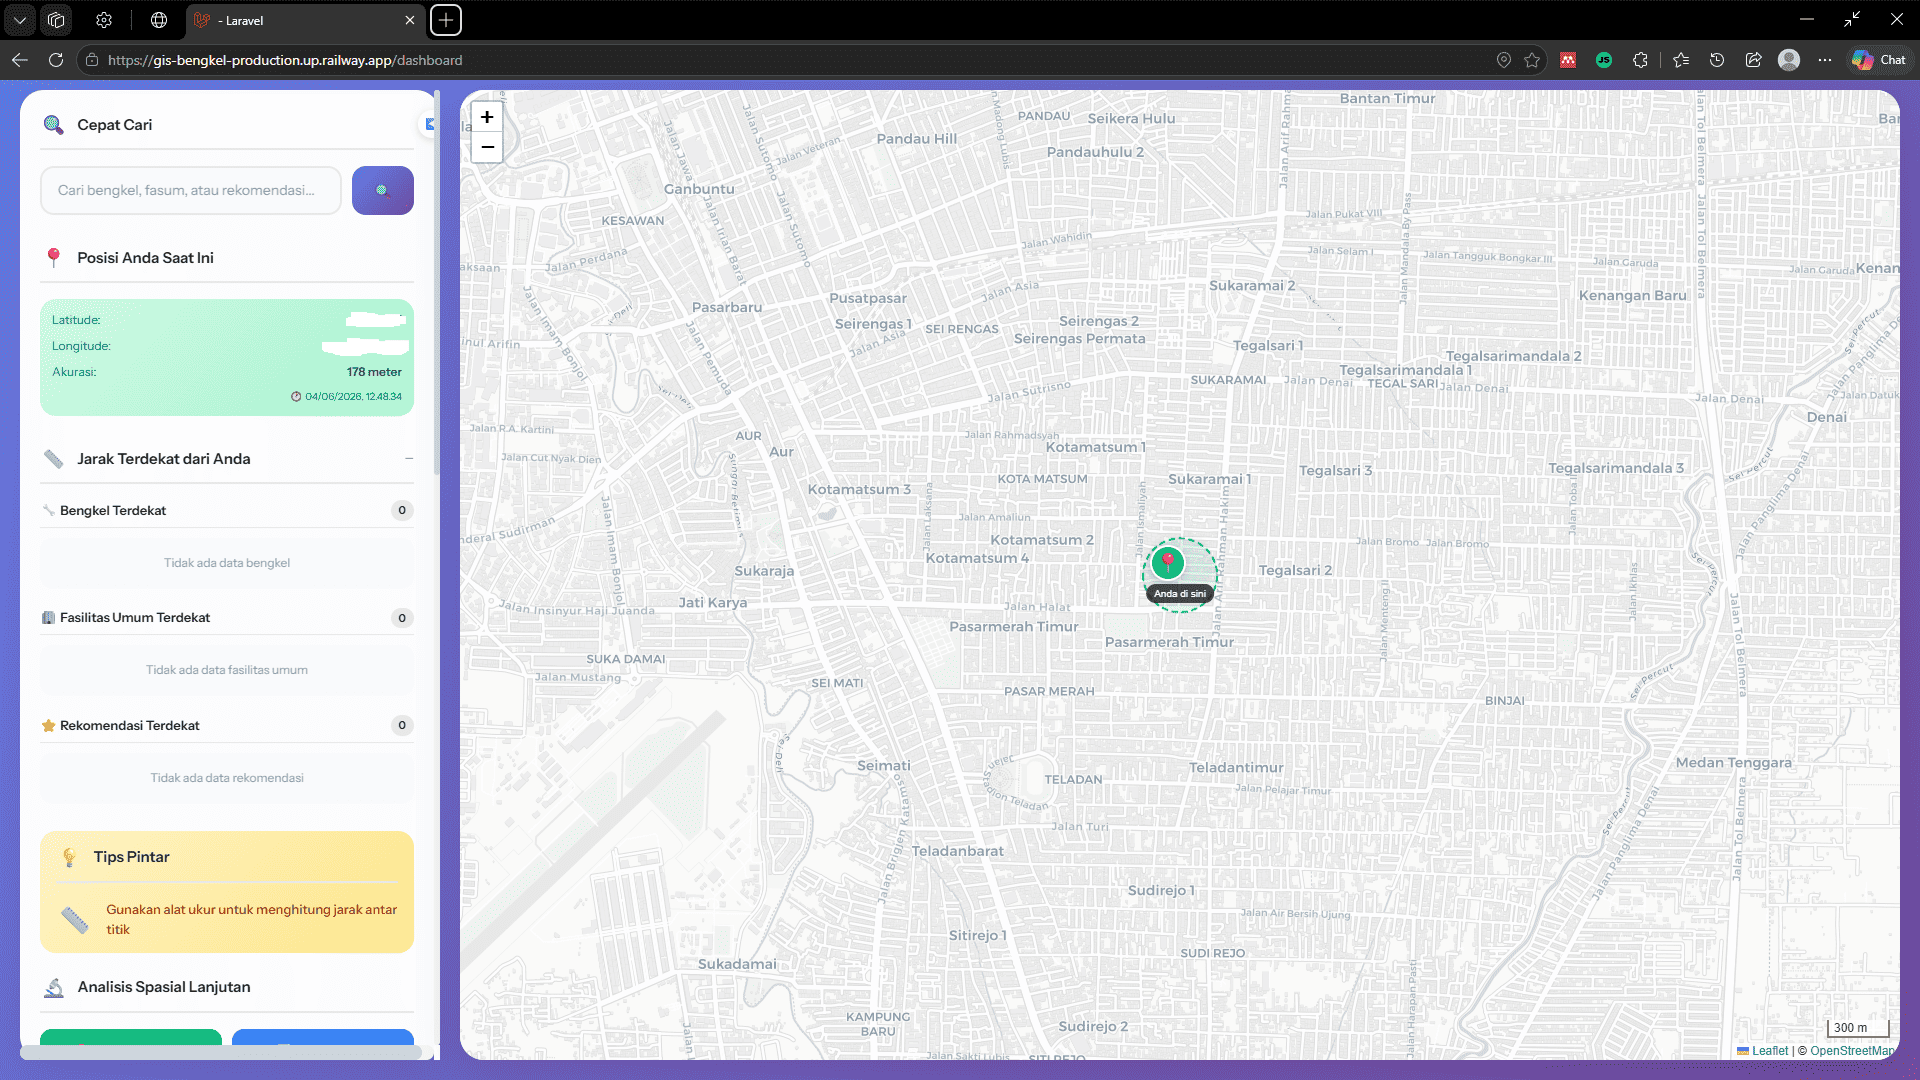Image resolution: width=1920 pixels, height=1080 pixels.
Task: Click the Cepat Cari magnifier icon
Action: (53, 125)
